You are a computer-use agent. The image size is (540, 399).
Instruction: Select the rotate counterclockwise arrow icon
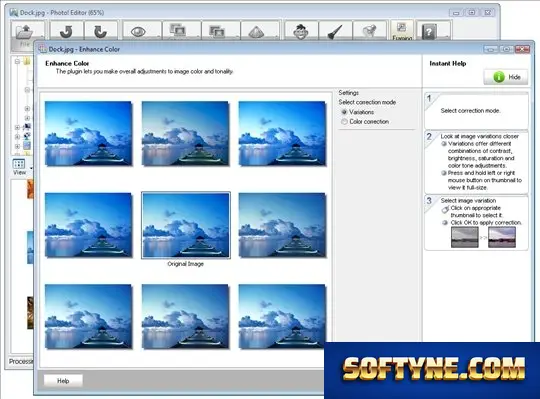pos(66,32)
